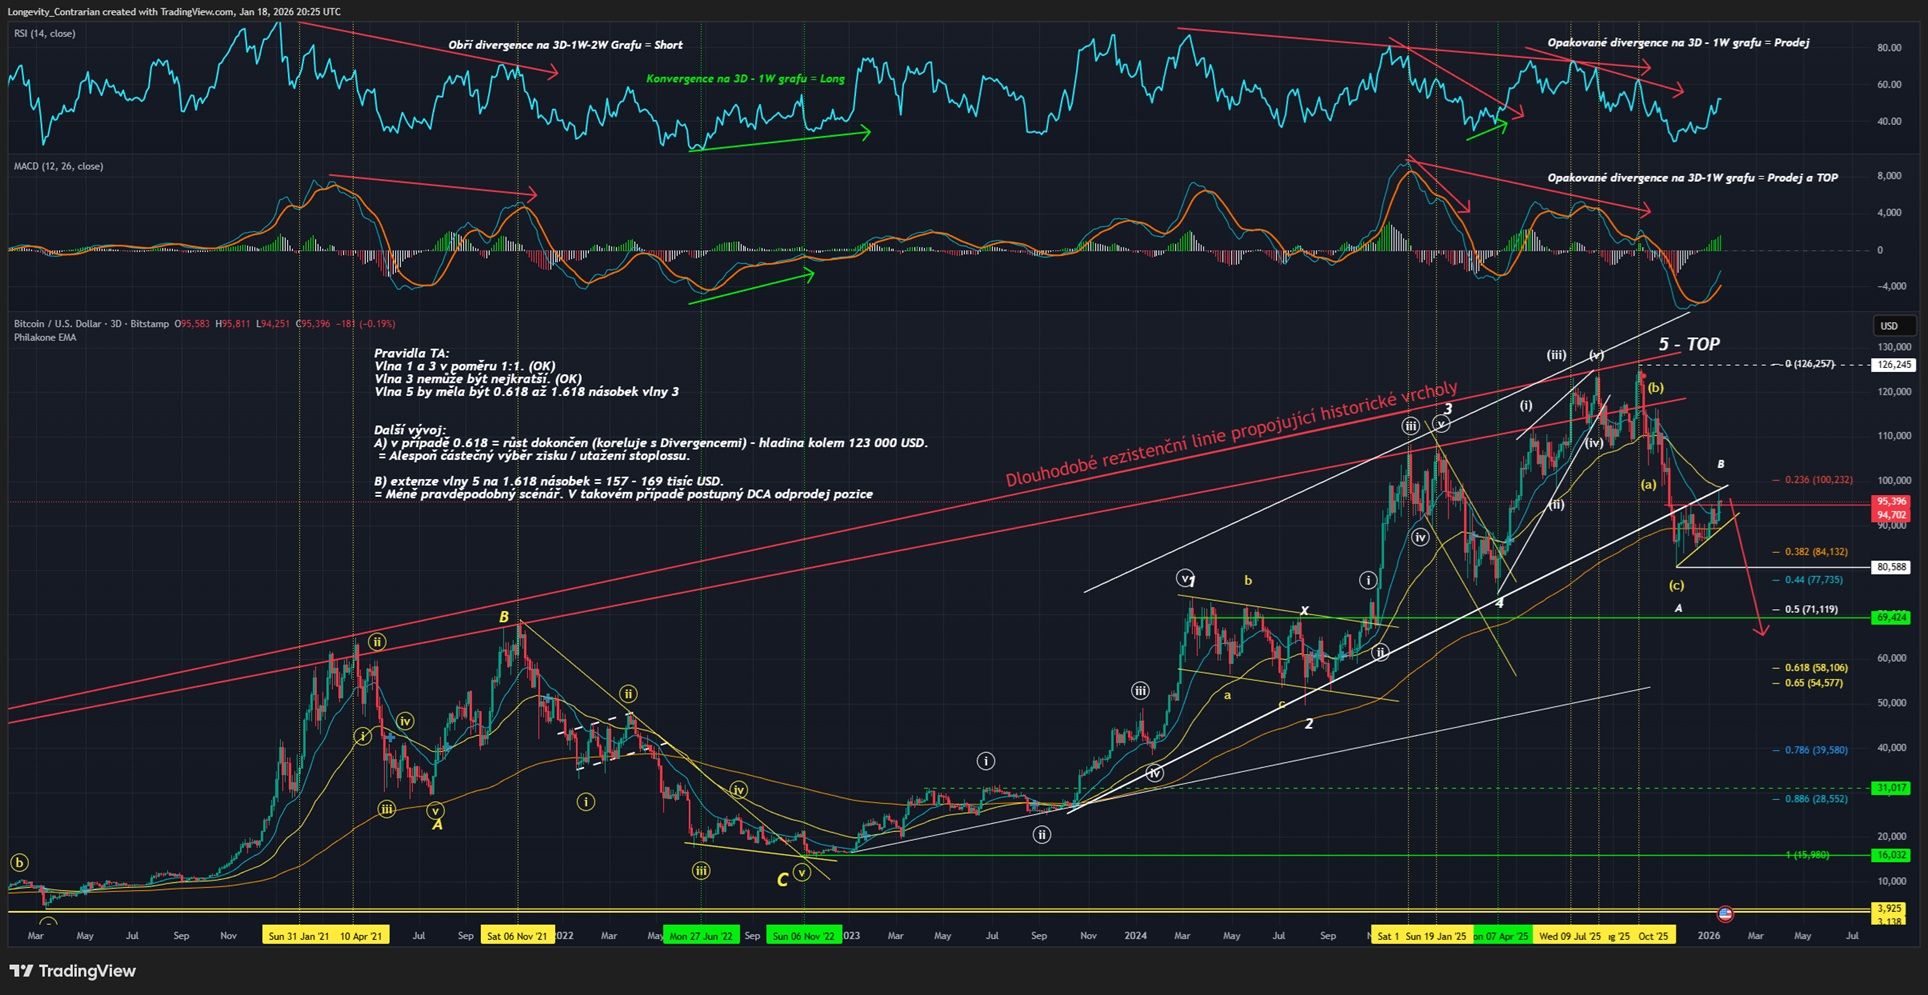Image resolution: width=1928 pixels, height=995 pixels.
Task: Select the yellow B wave label at 2021 peak
Action: [504, 618]
